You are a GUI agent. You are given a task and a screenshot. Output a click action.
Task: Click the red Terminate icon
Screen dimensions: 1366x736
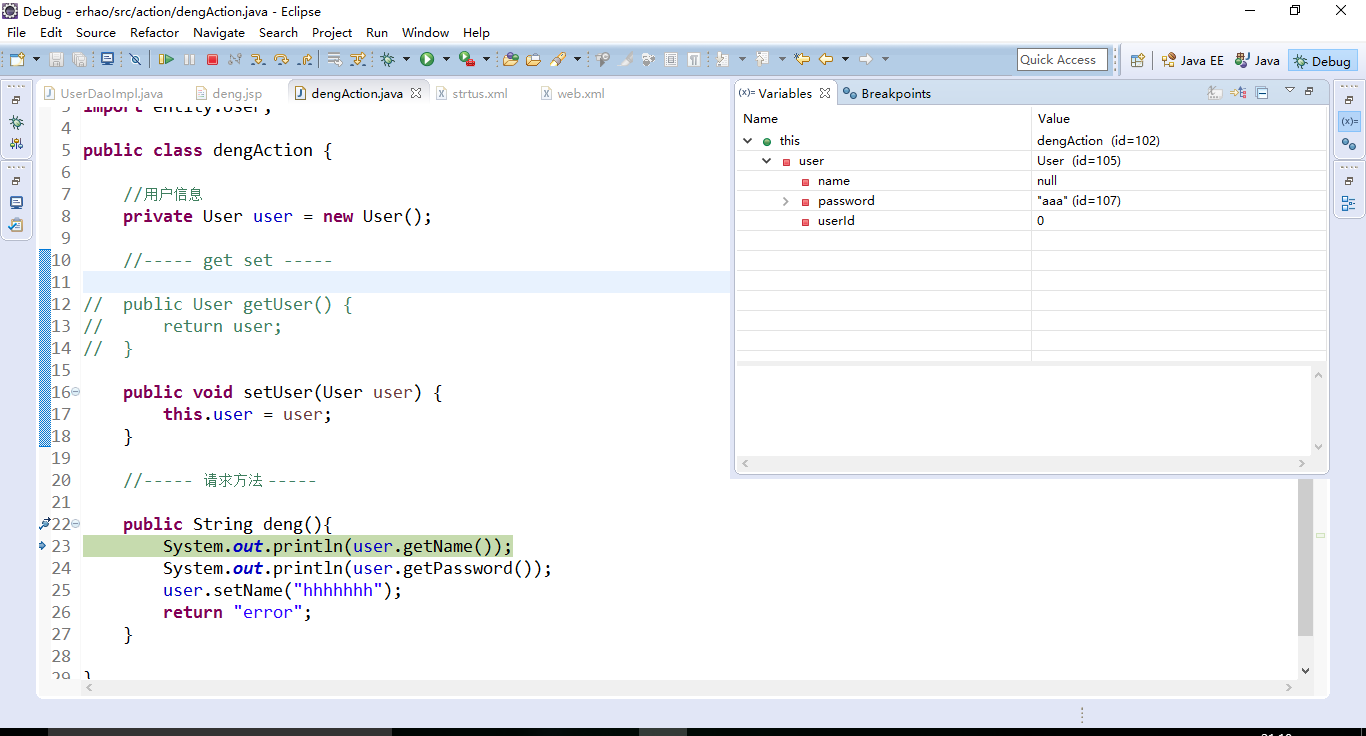(212, 60)
